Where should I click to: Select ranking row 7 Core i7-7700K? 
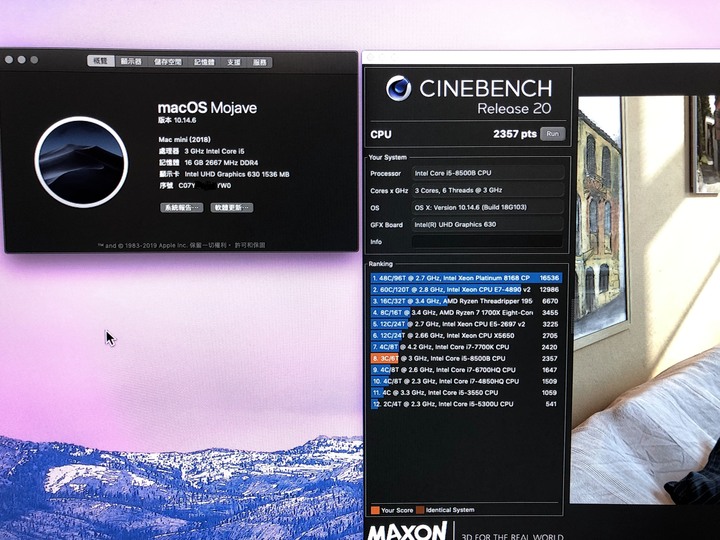point(466,347)
